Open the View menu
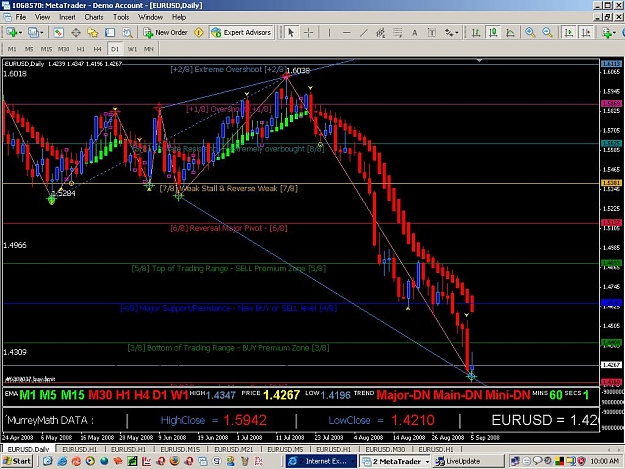Image resolution: width=625 pixels, height=469 pixels. [42, 17]
